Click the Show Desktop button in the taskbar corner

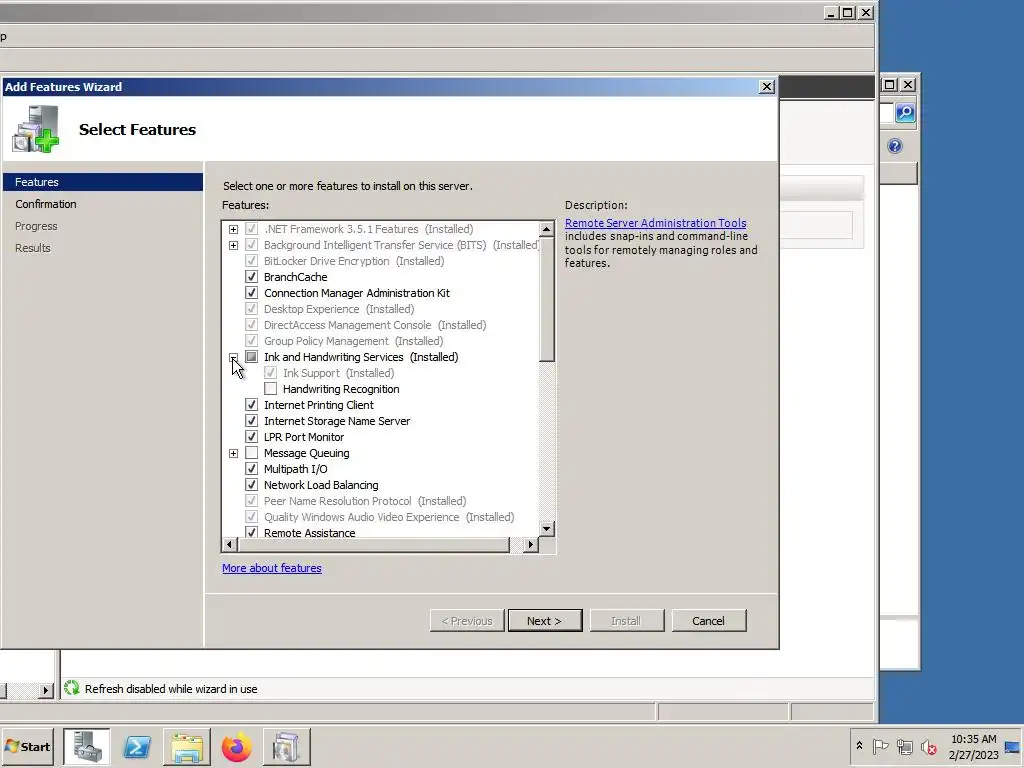pyautogui.click(x=1012, y=747)
